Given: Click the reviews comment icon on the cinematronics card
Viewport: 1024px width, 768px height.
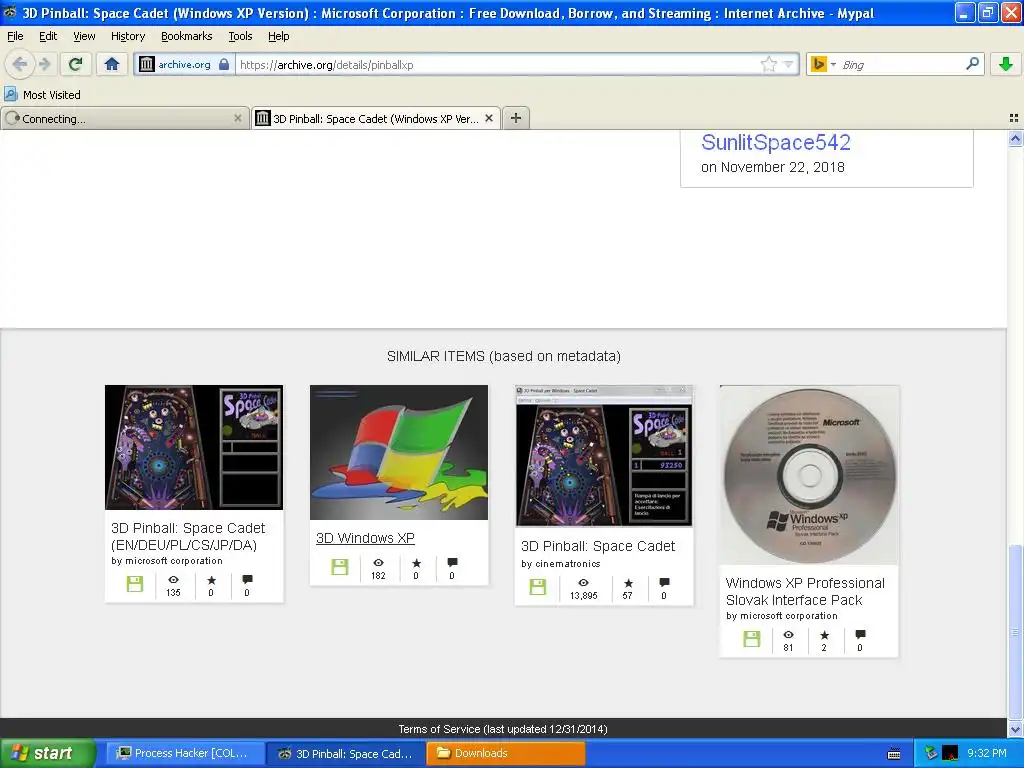Looking at the screenshot, I should pos(664,583).
